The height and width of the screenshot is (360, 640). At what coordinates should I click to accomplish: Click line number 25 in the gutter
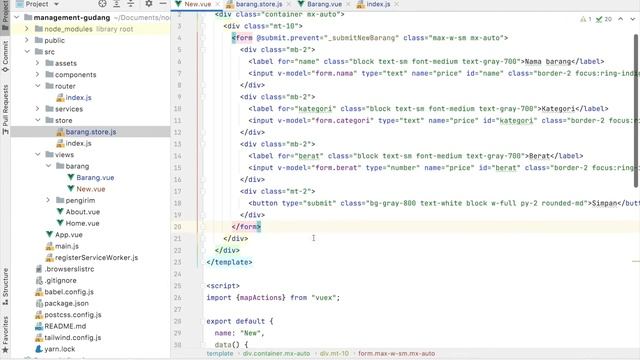click(x=178, y=286)
